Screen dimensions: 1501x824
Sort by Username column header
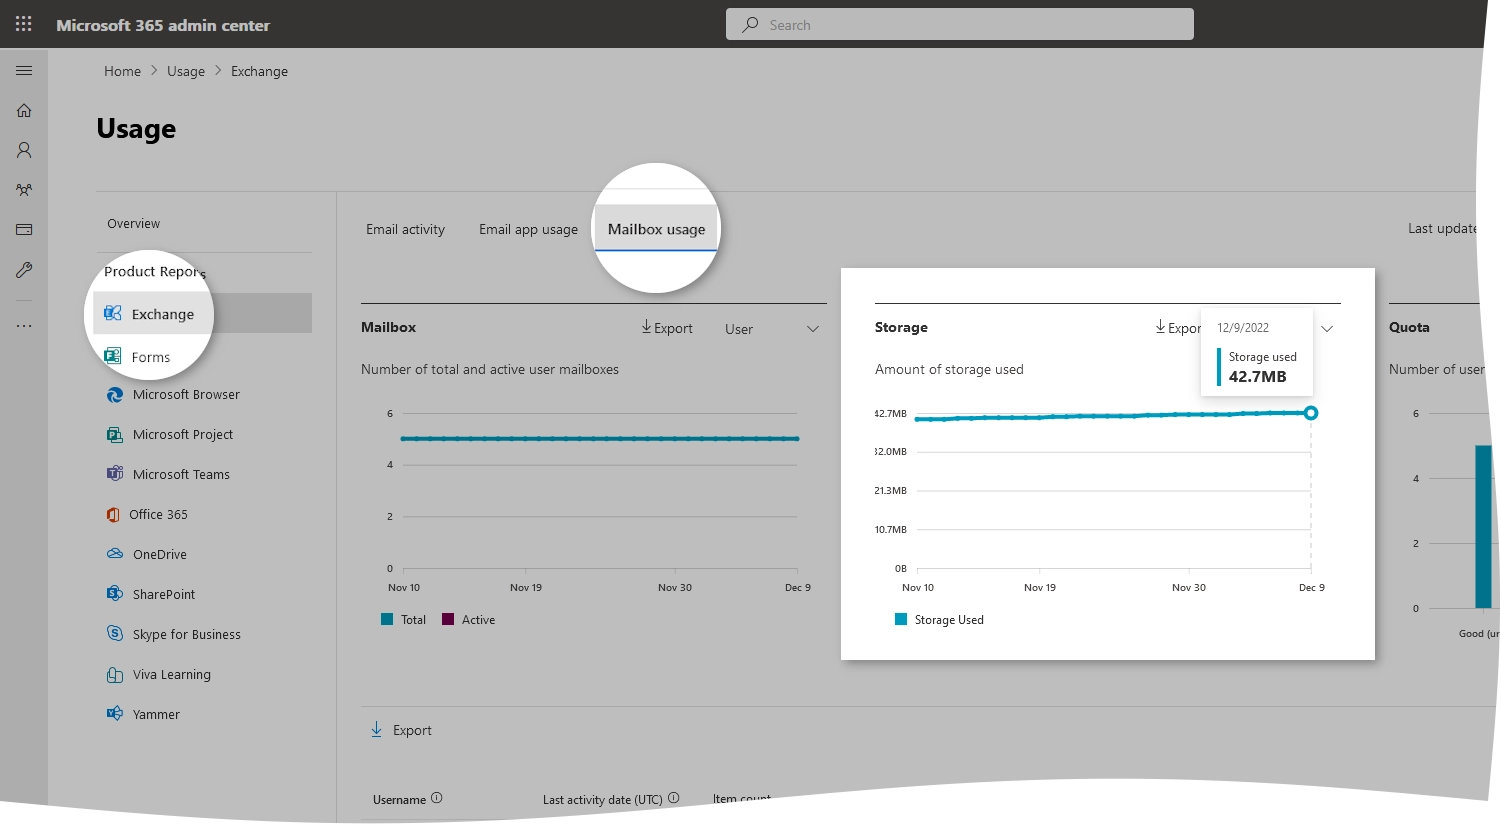[399, 799]
